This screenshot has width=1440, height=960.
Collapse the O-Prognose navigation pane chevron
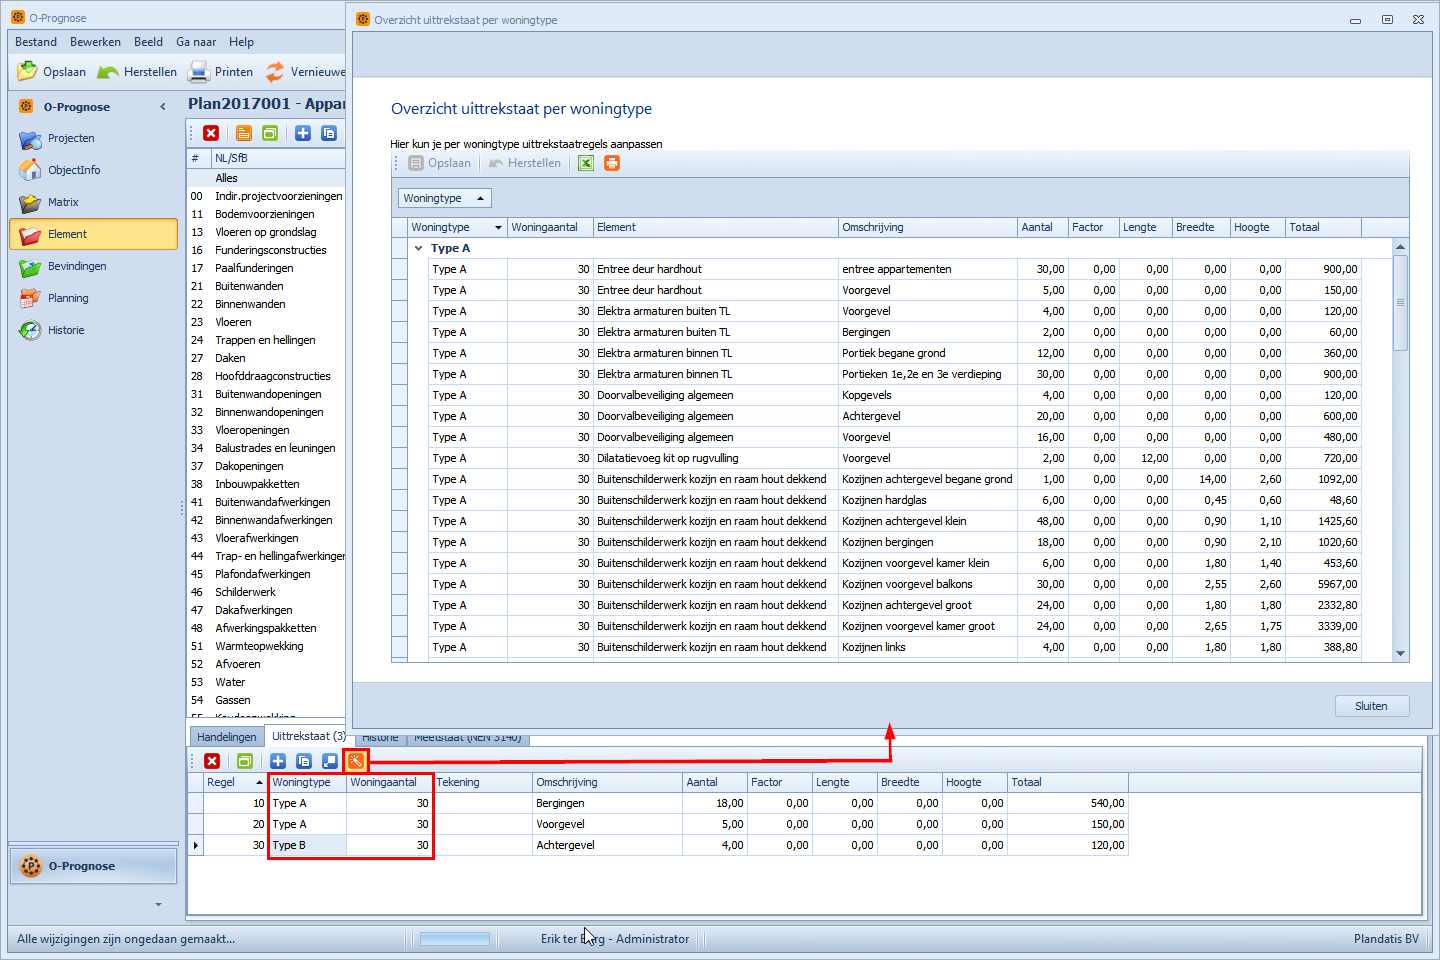point(163,107)
